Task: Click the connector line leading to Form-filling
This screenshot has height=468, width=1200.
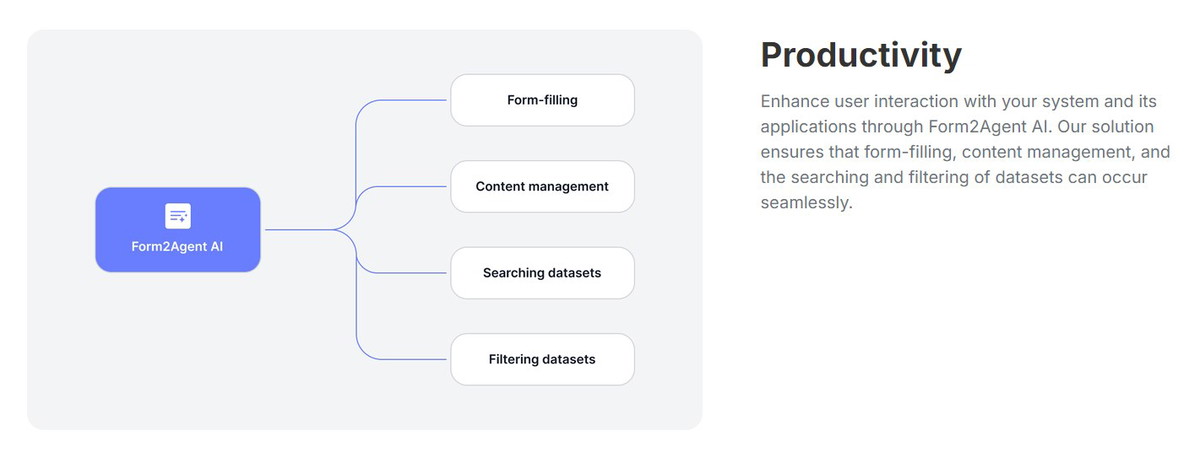Action: click(400, 100)
